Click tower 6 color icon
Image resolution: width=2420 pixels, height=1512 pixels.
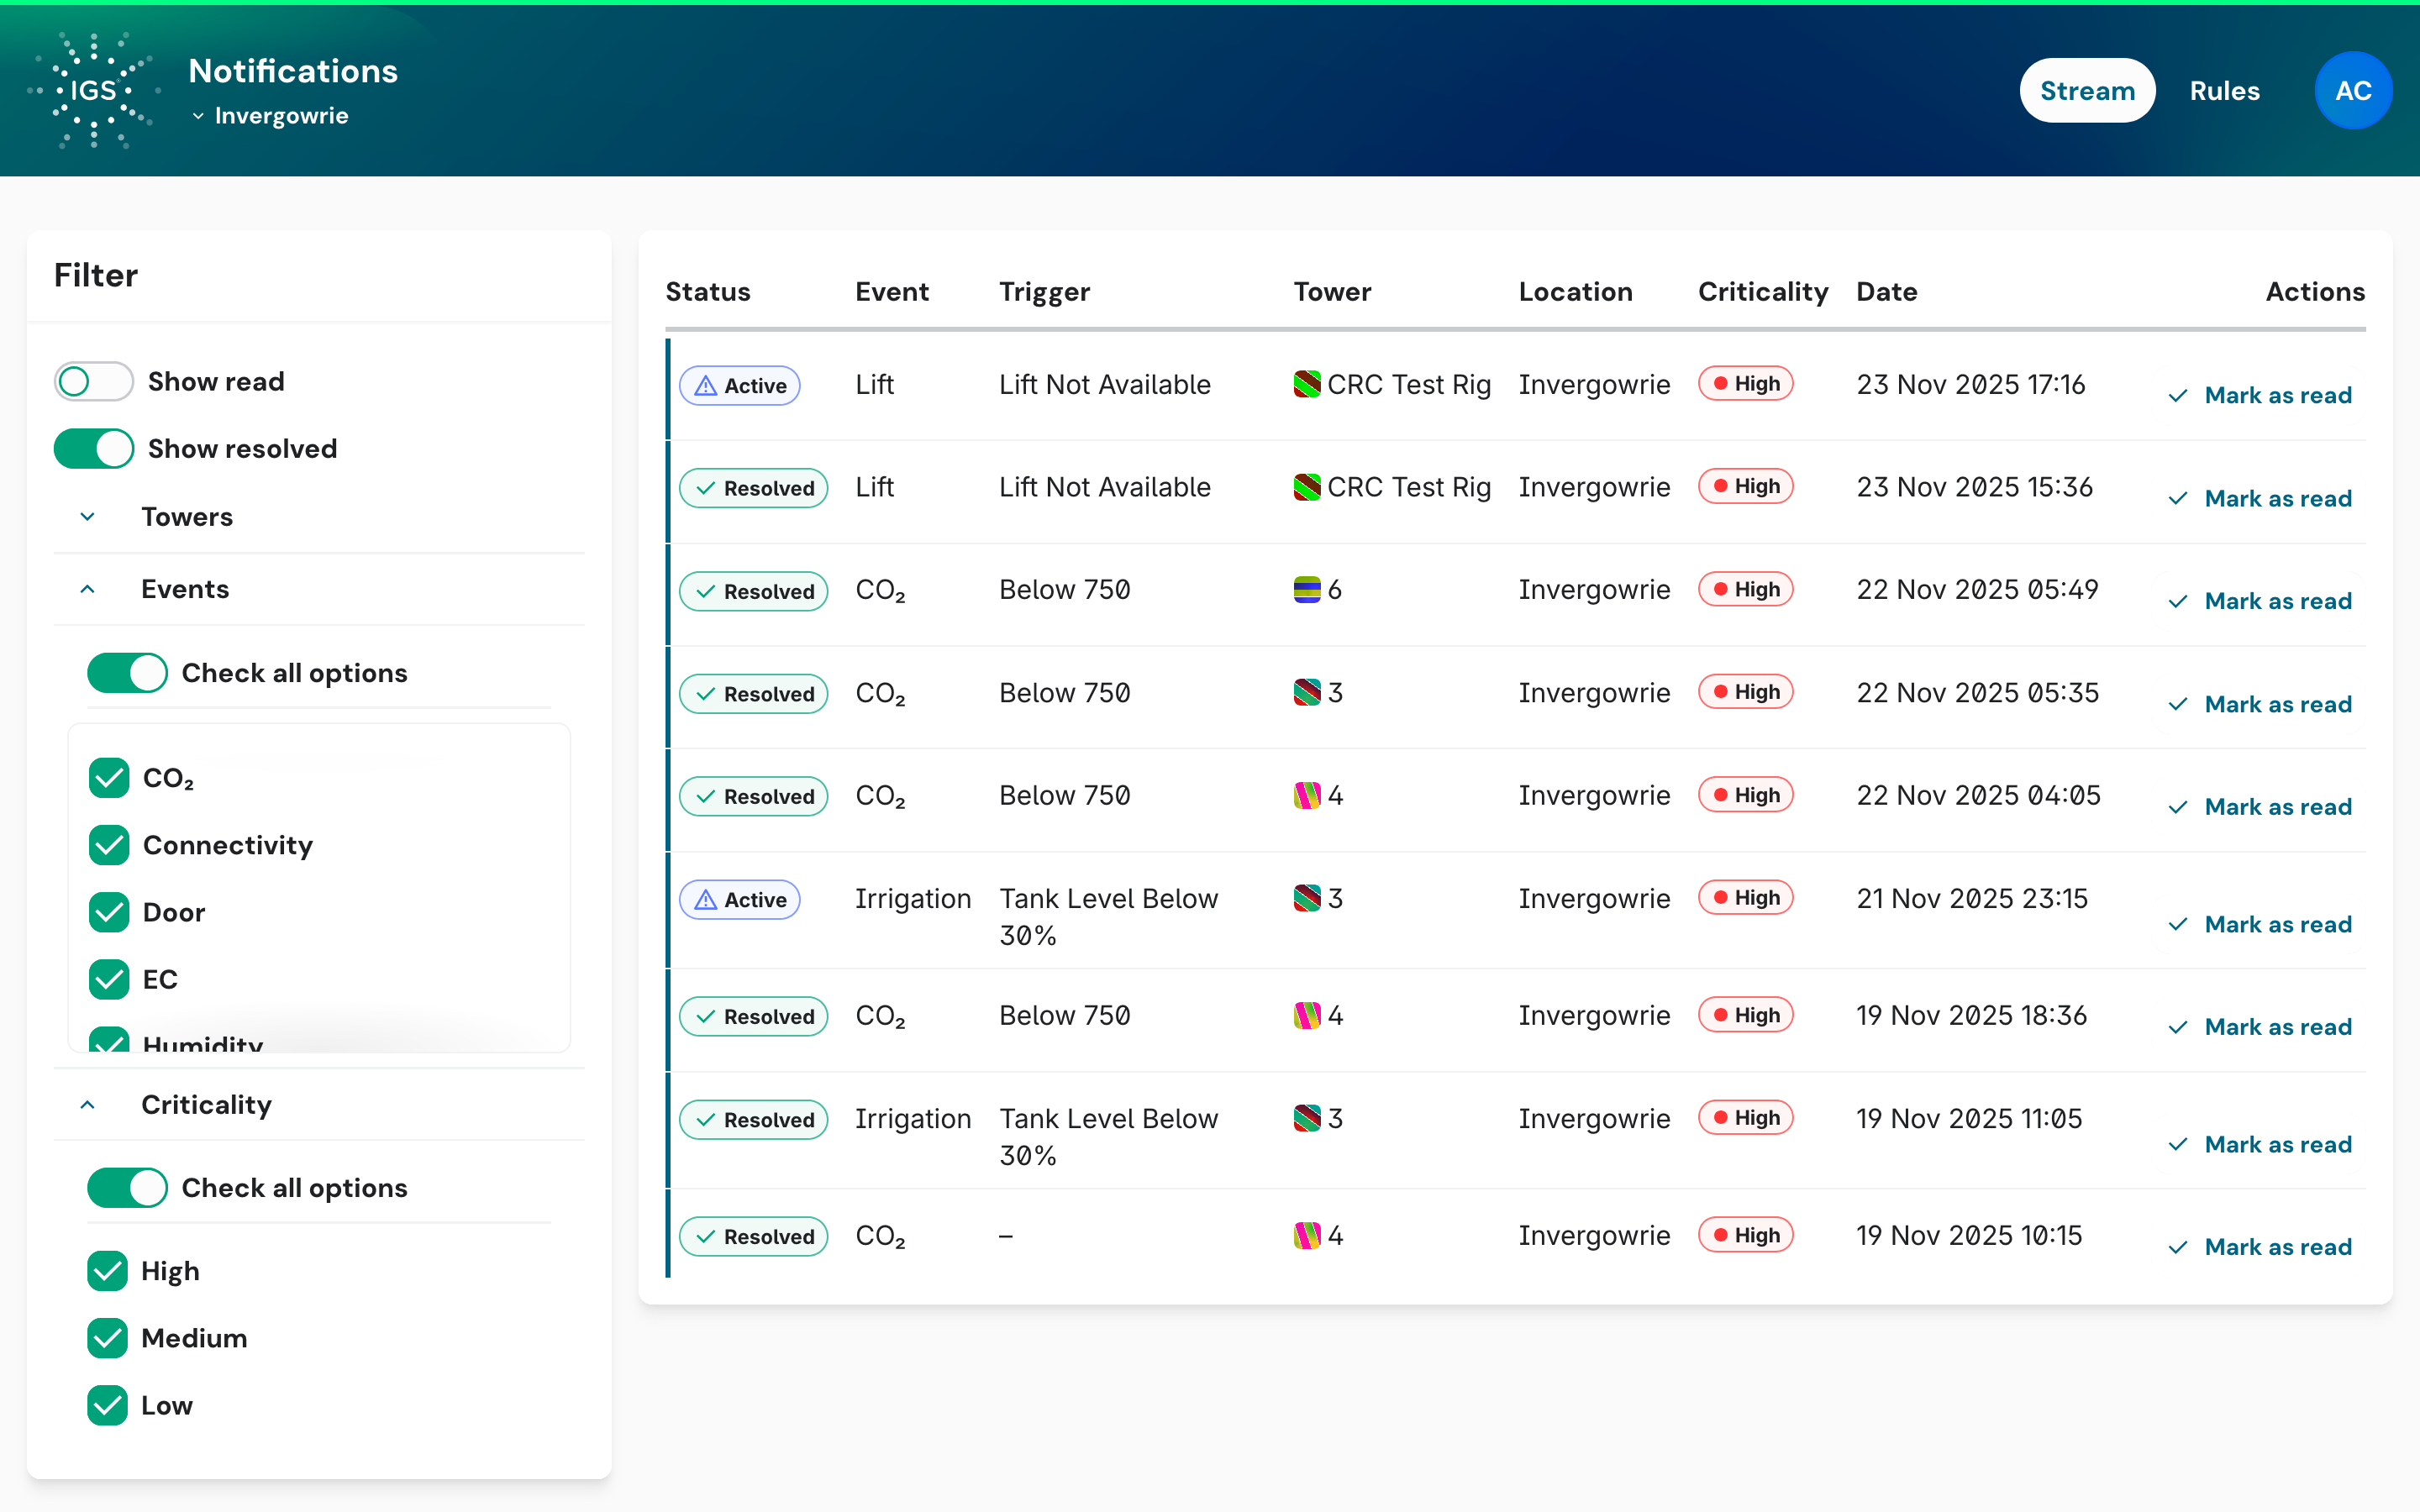1306,590
